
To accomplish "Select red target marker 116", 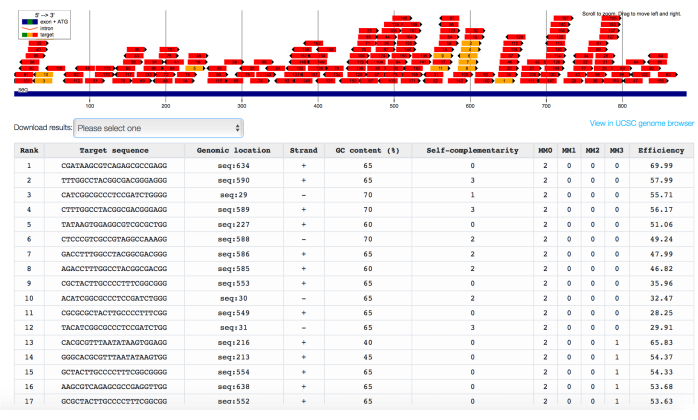I will 56,68.
